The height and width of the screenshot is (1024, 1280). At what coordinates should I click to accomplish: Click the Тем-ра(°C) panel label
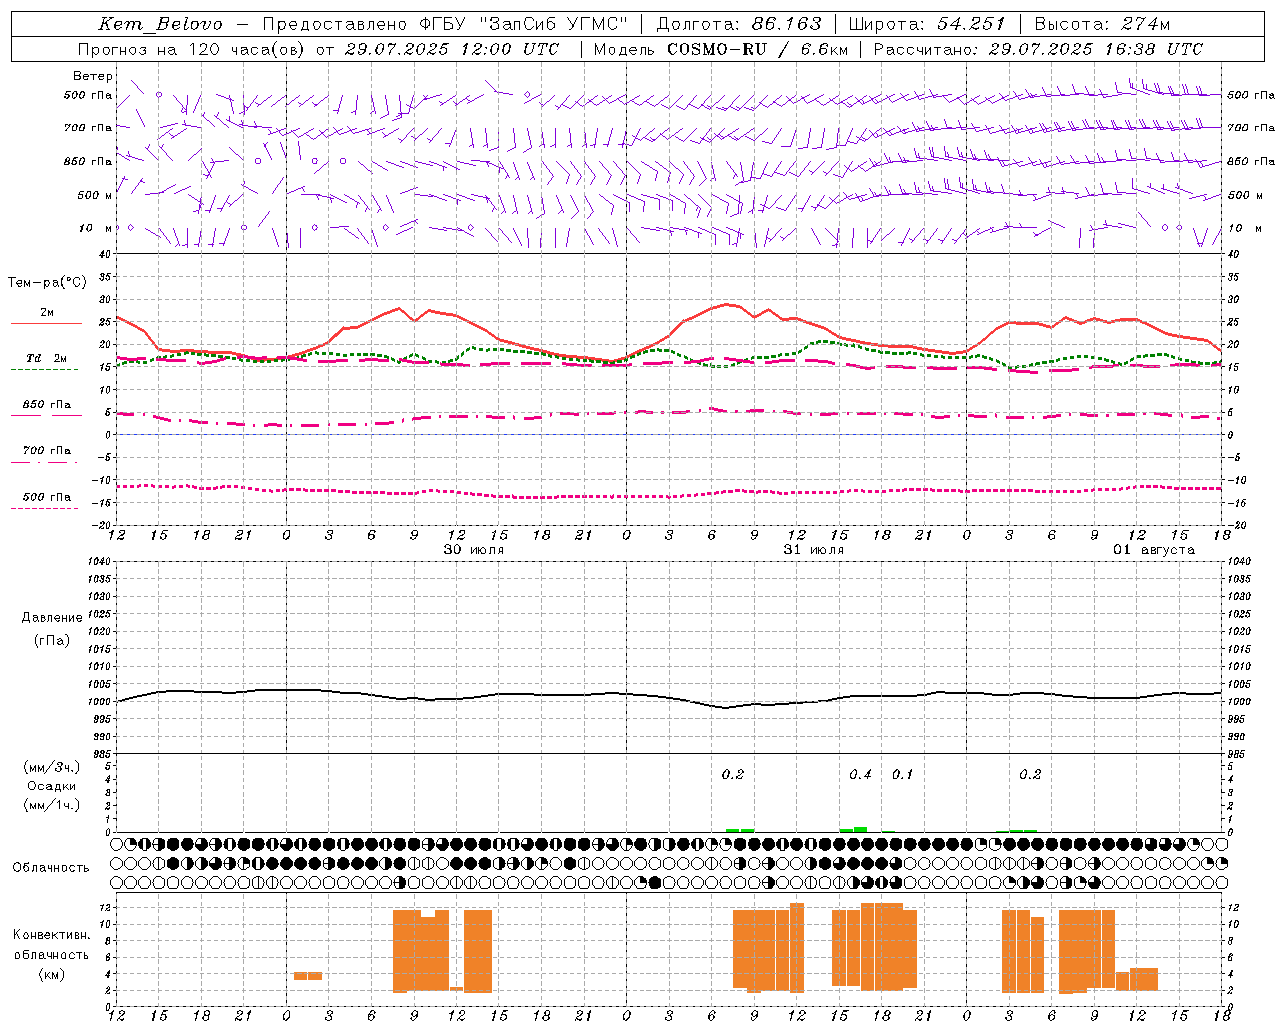[47, 283]
